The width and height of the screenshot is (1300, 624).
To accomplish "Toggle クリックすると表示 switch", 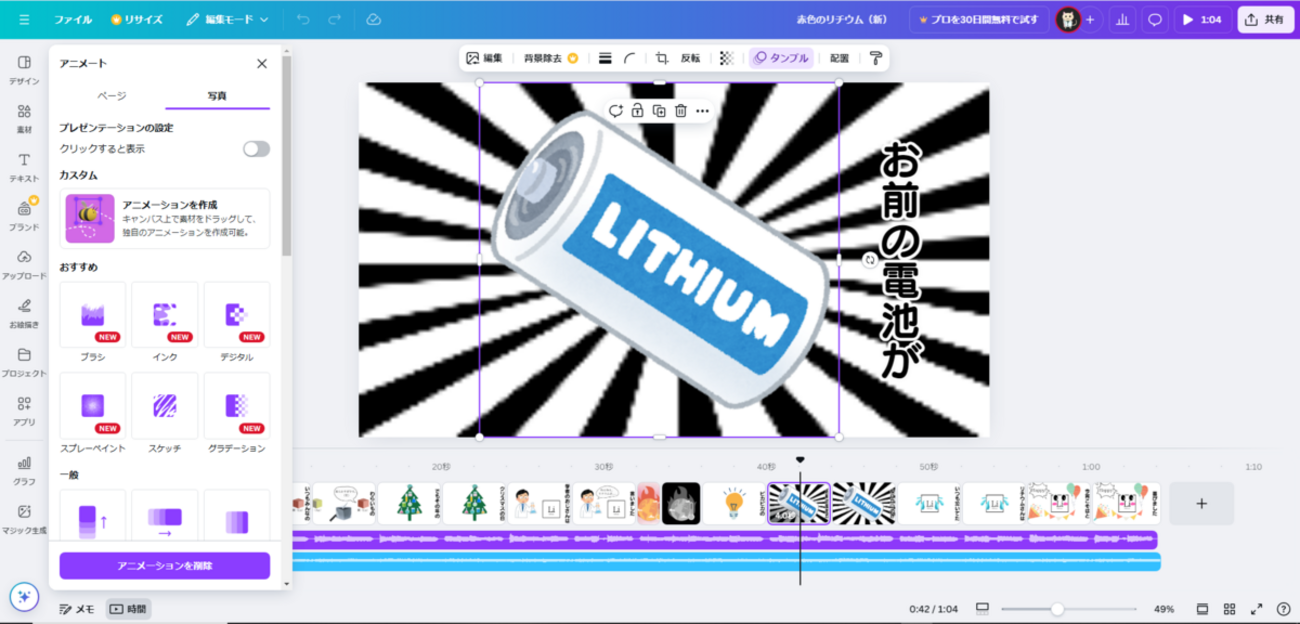I will 256,149.
